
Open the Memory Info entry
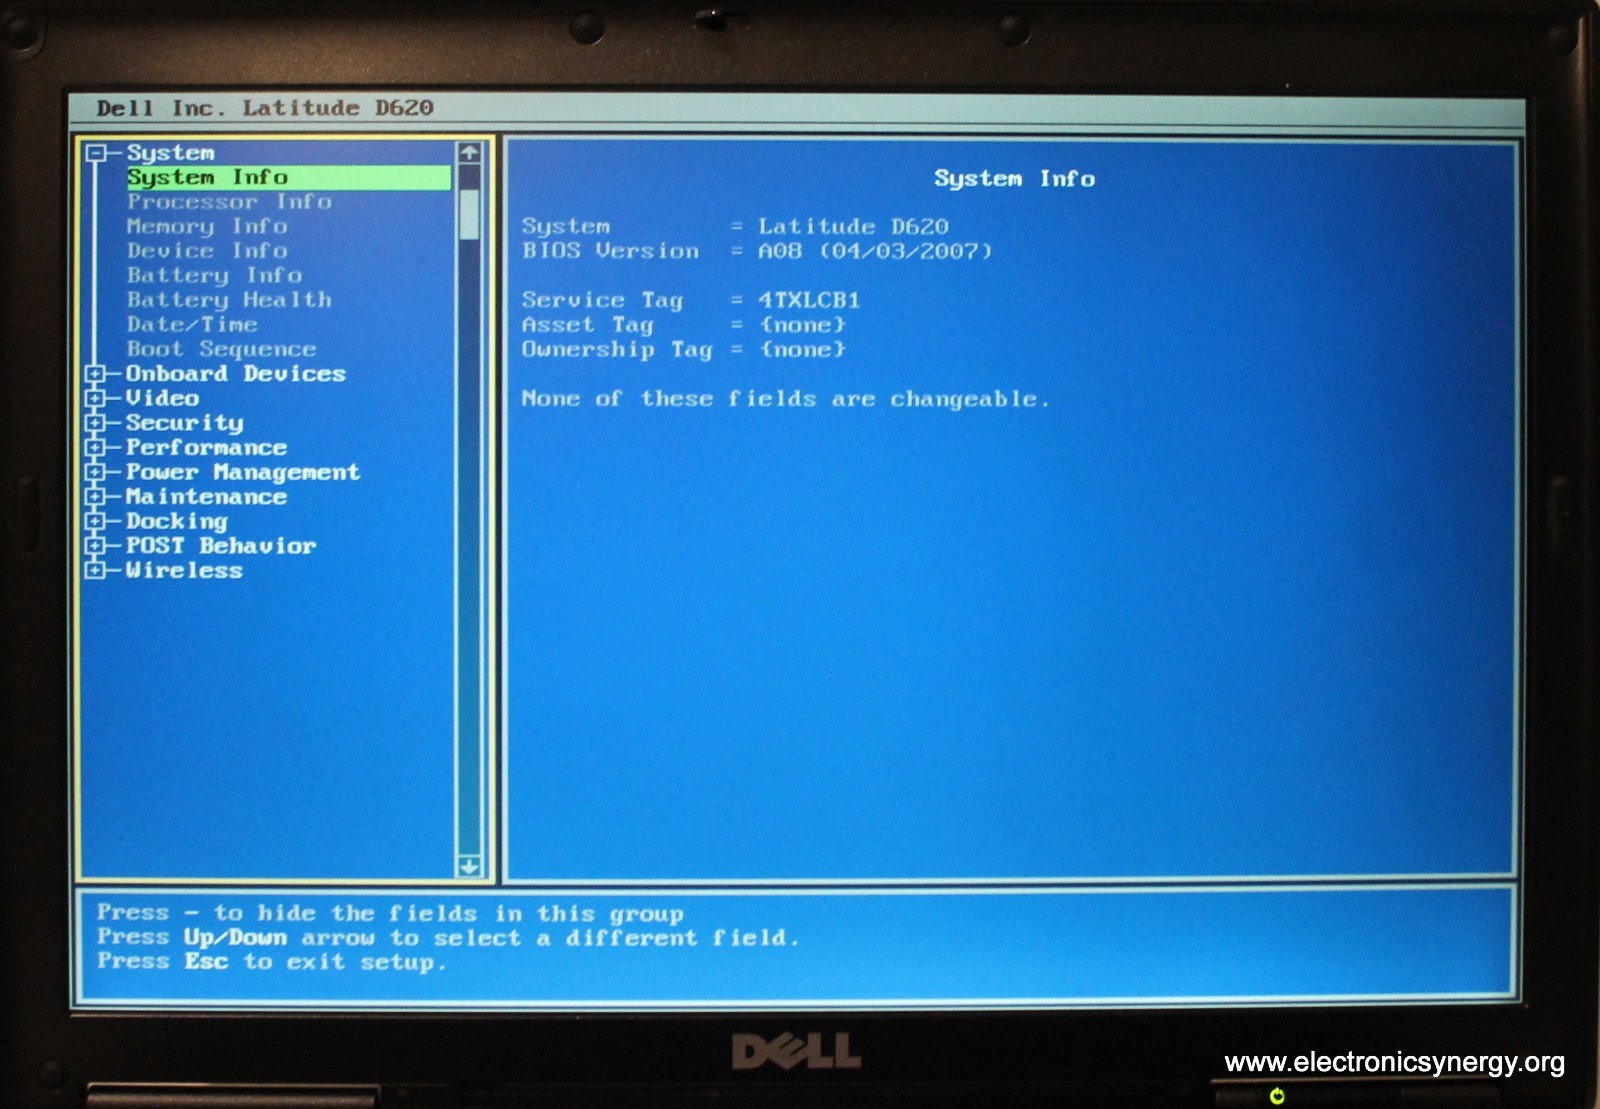207,227
